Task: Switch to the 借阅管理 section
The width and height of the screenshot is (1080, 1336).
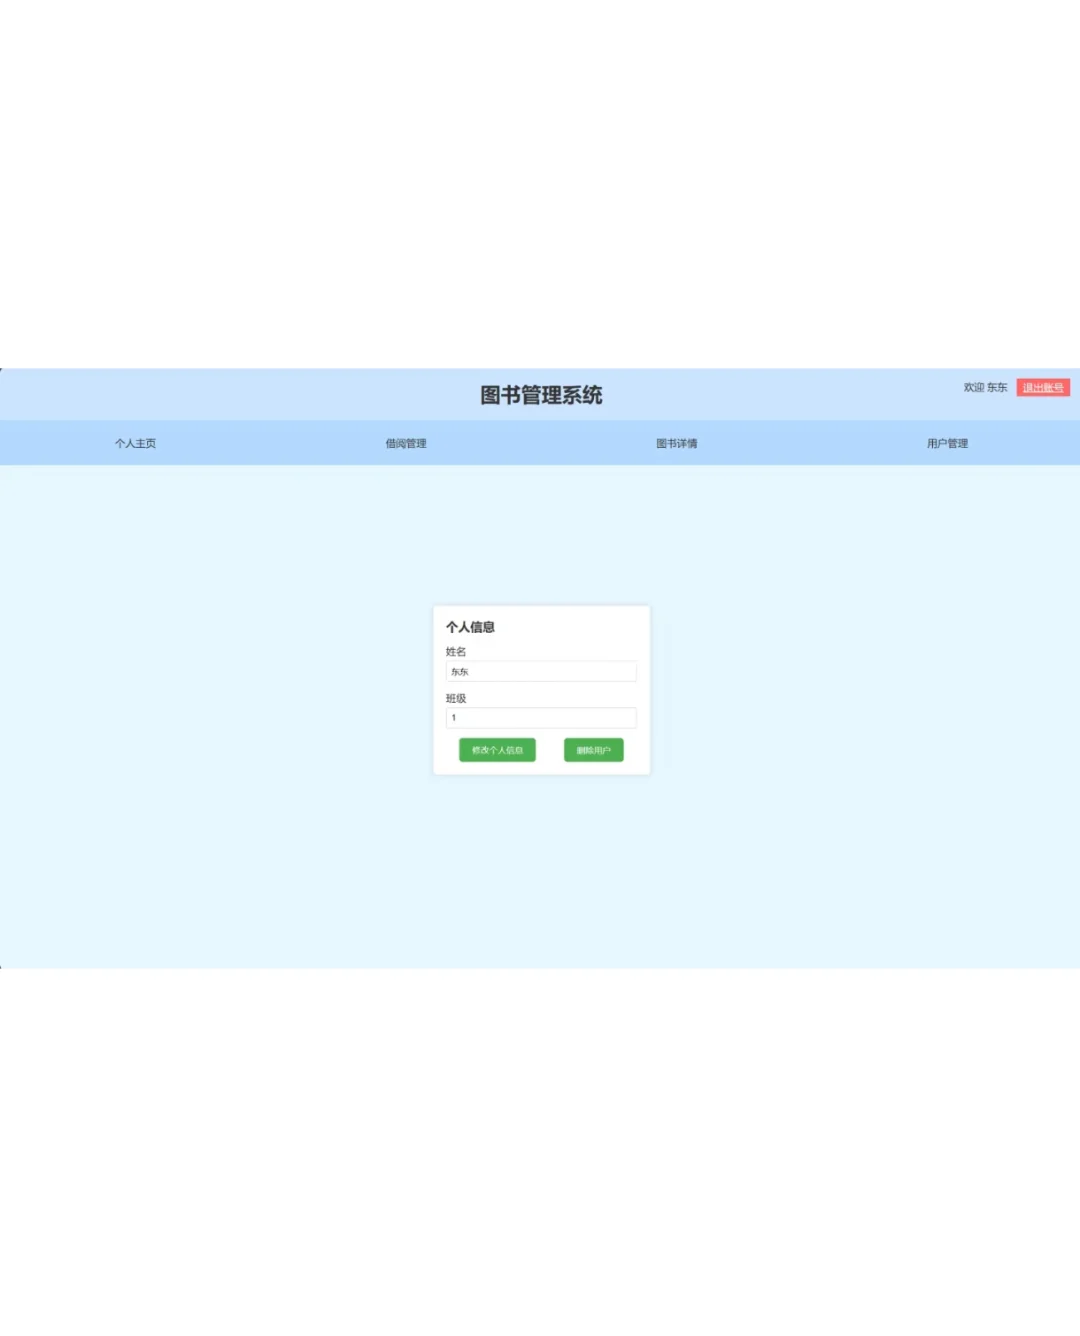Action: click(405, 443)
